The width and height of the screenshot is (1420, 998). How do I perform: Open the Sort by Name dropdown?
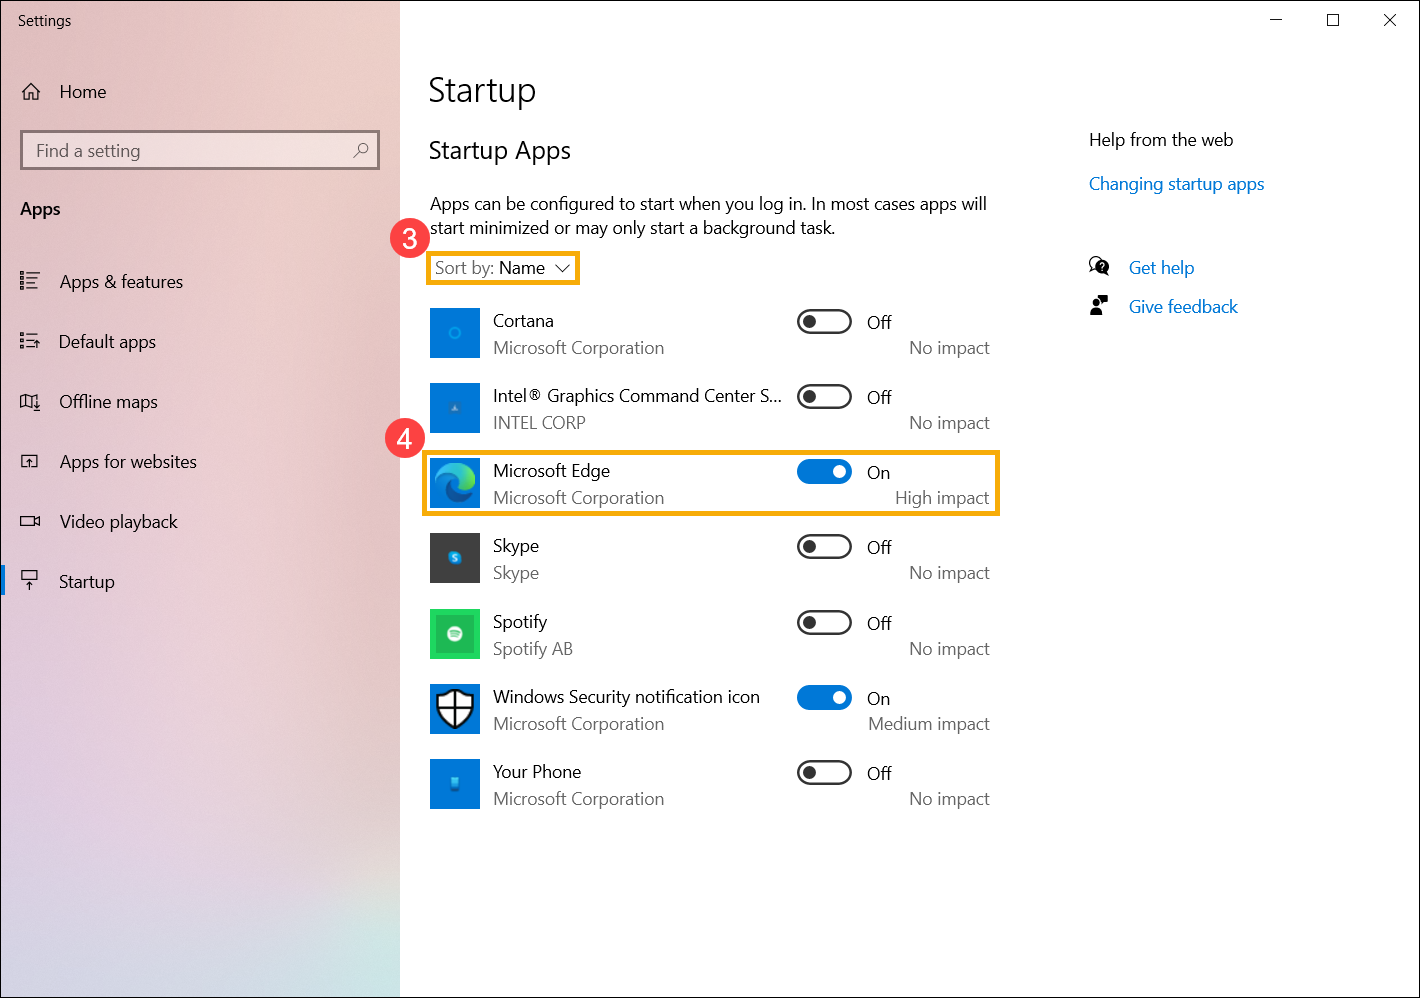[503, 268]
